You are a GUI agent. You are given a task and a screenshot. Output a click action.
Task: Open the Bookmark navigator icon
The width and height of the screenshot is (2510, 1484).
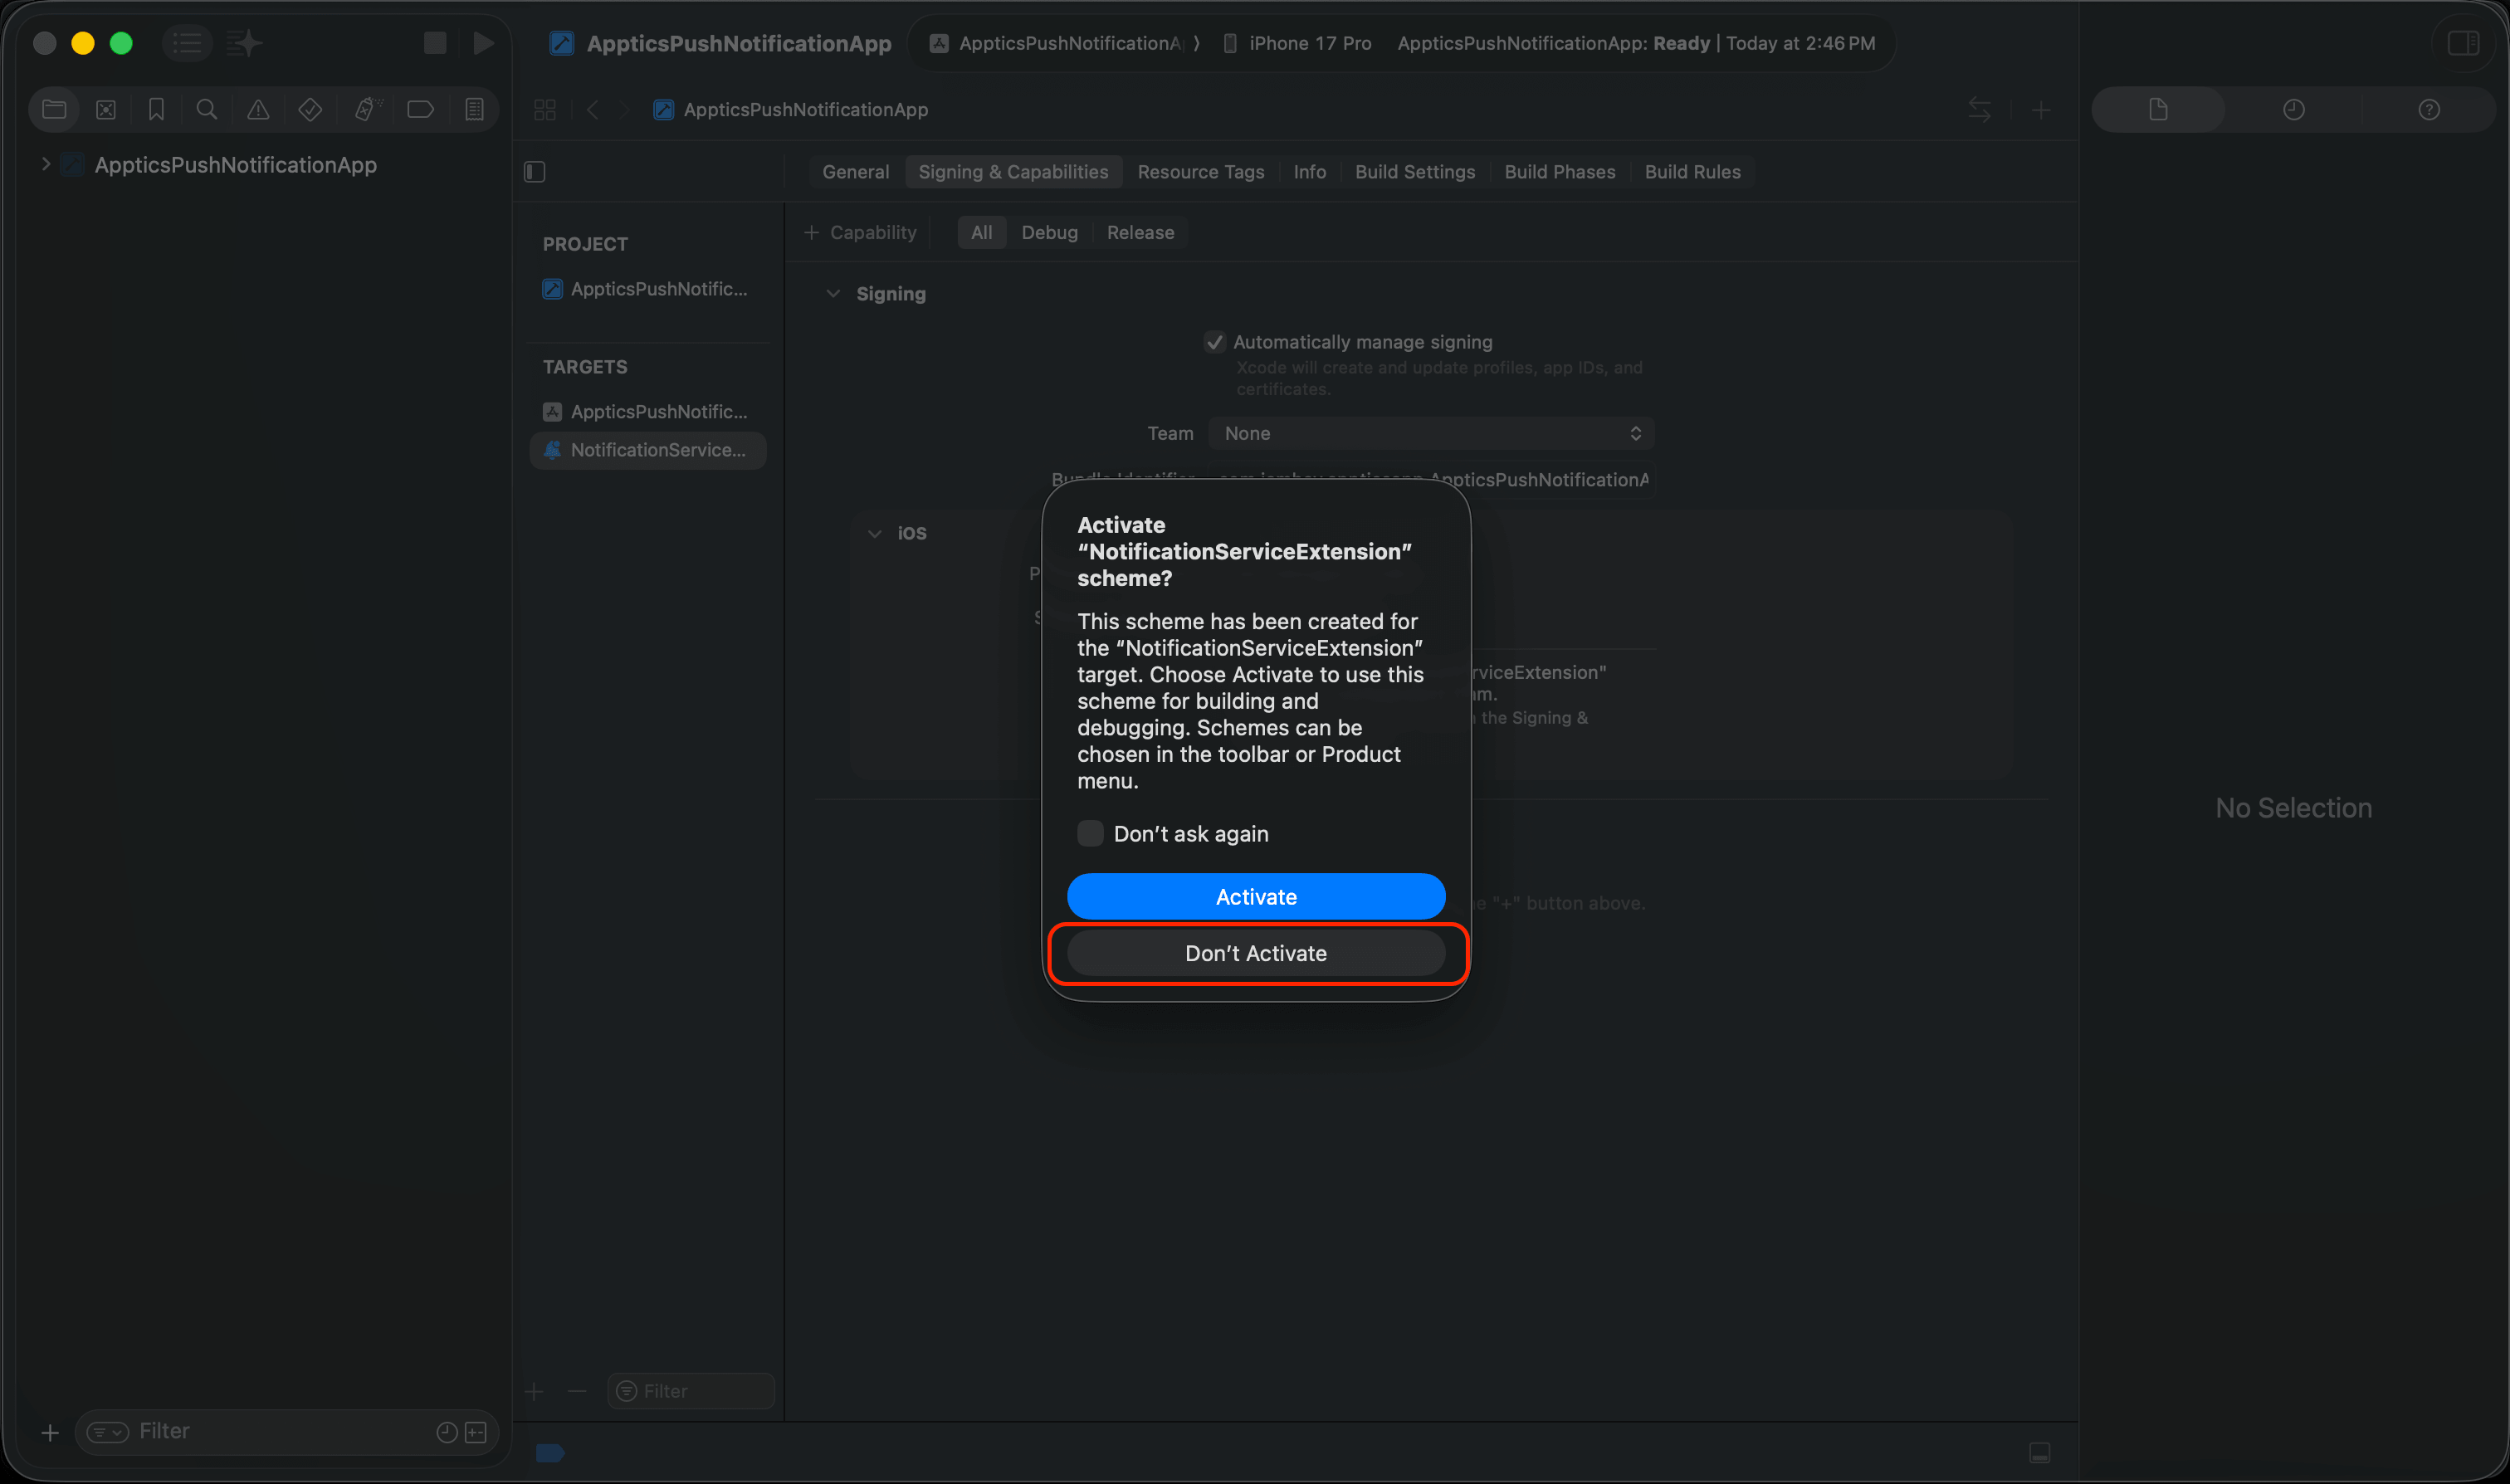[x=156, y=110]
